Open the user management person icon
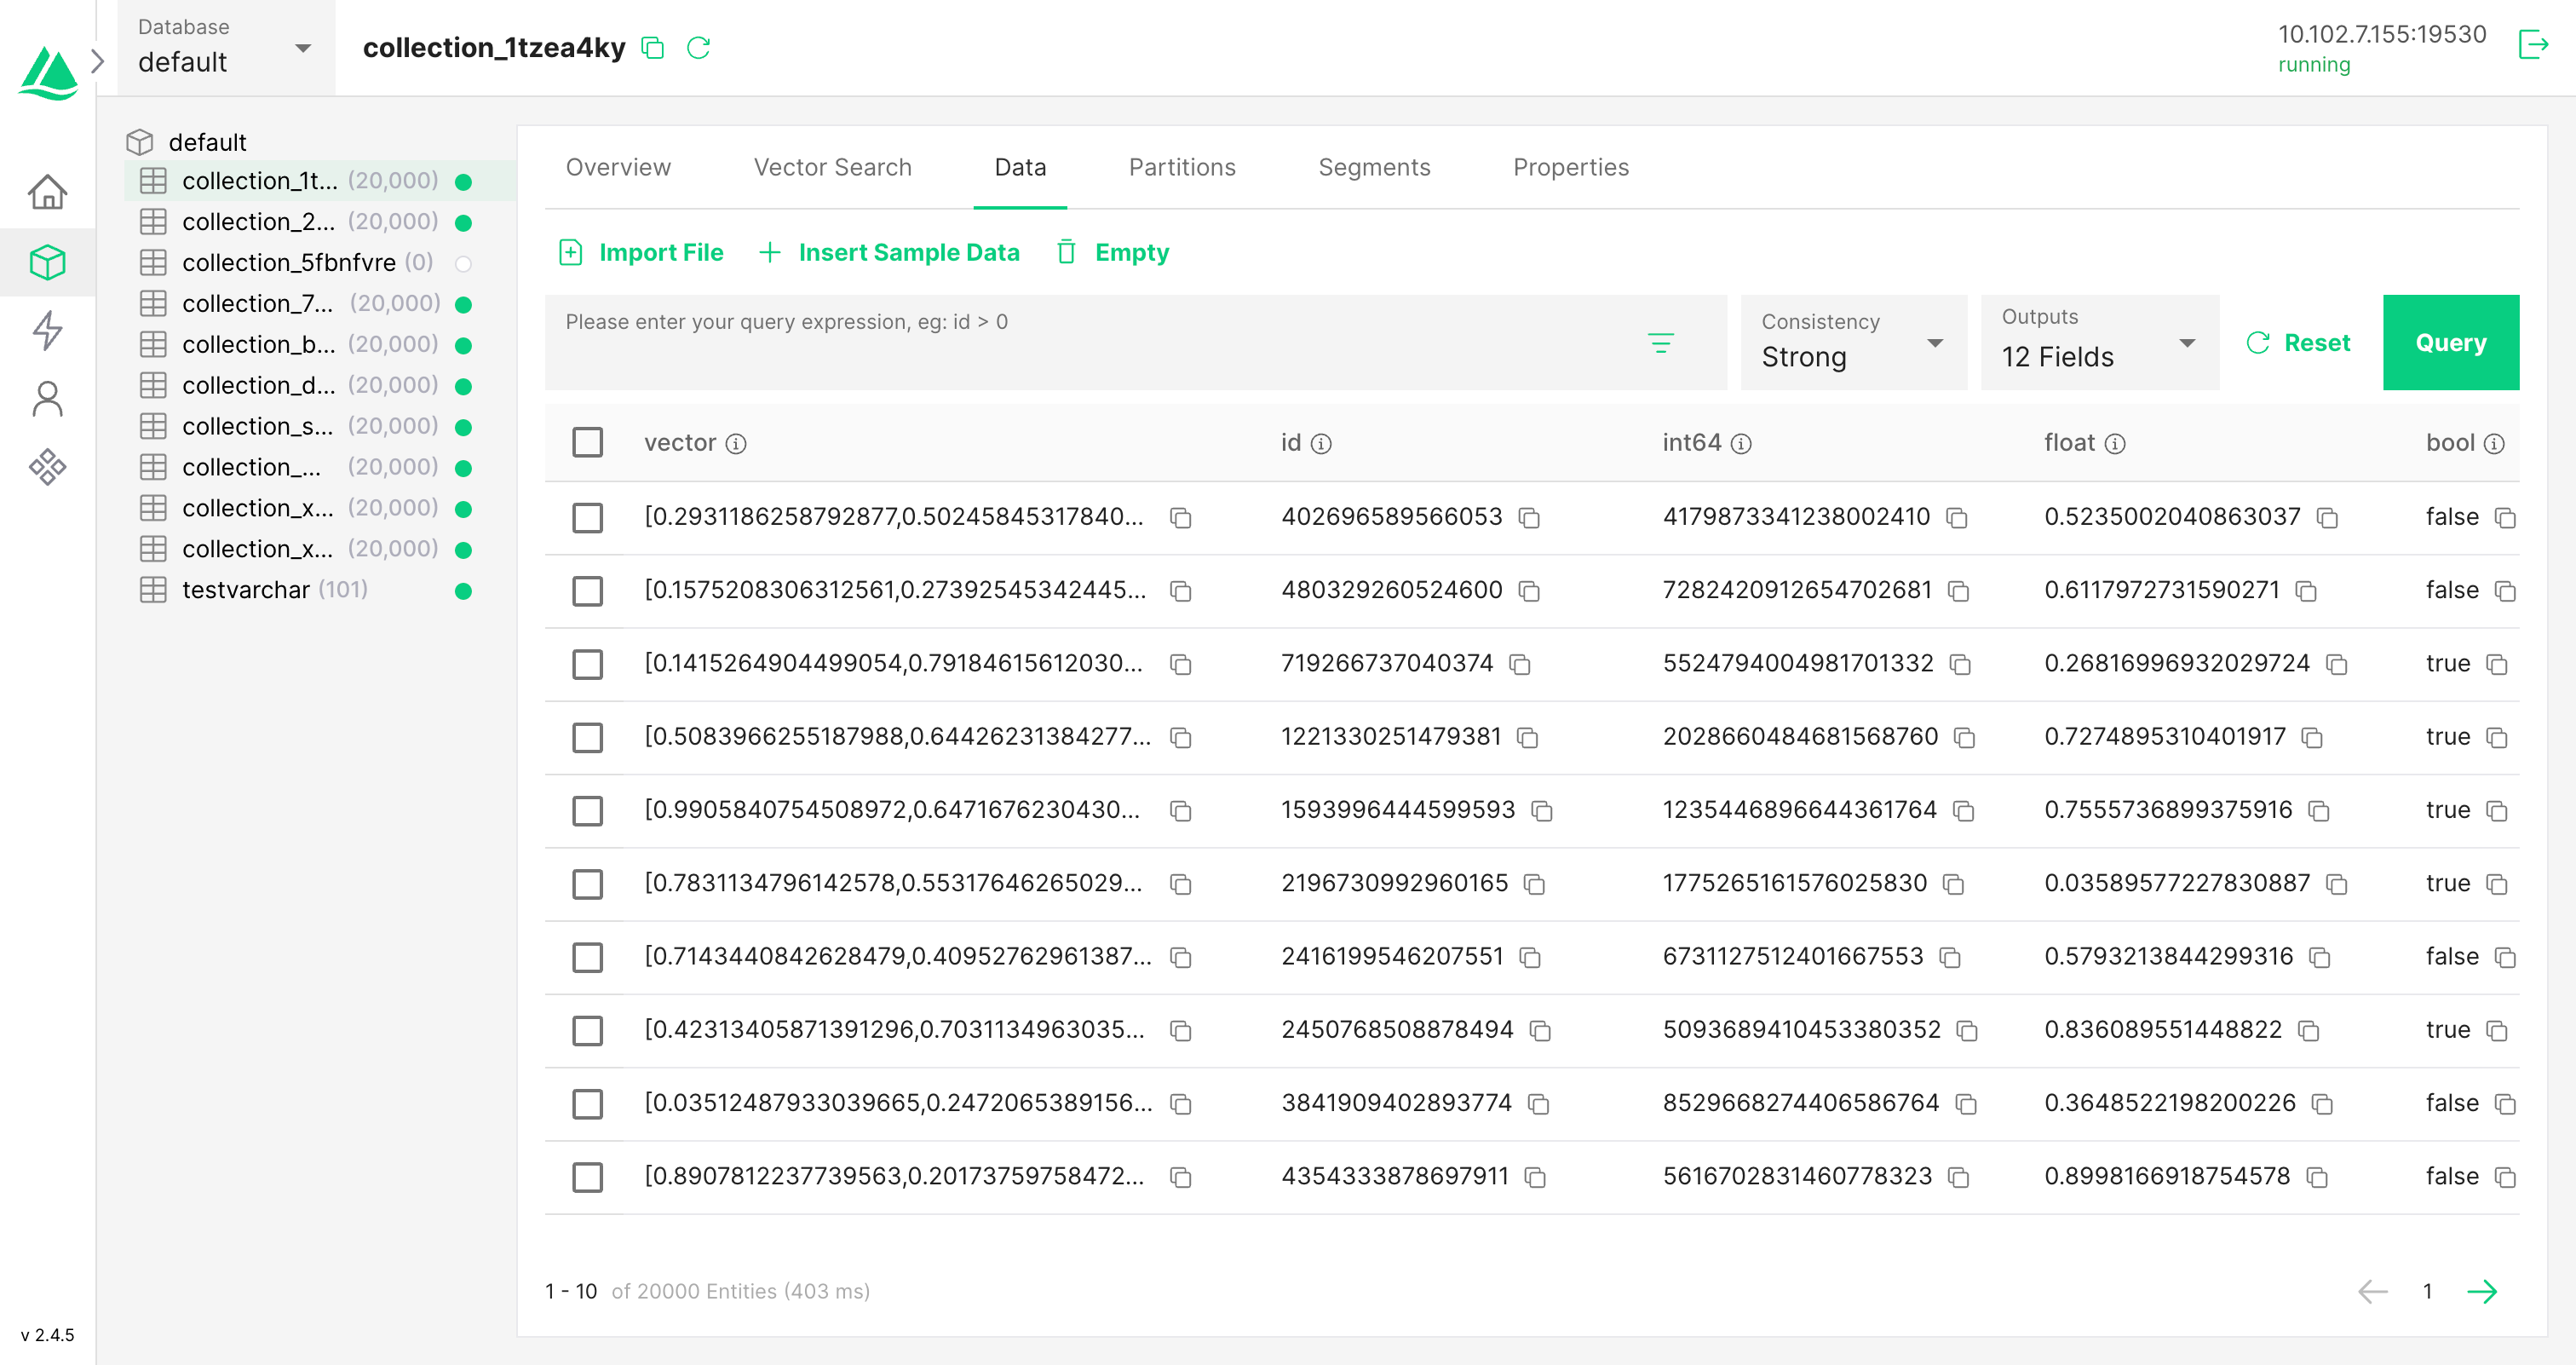 (x=47, y=398)
